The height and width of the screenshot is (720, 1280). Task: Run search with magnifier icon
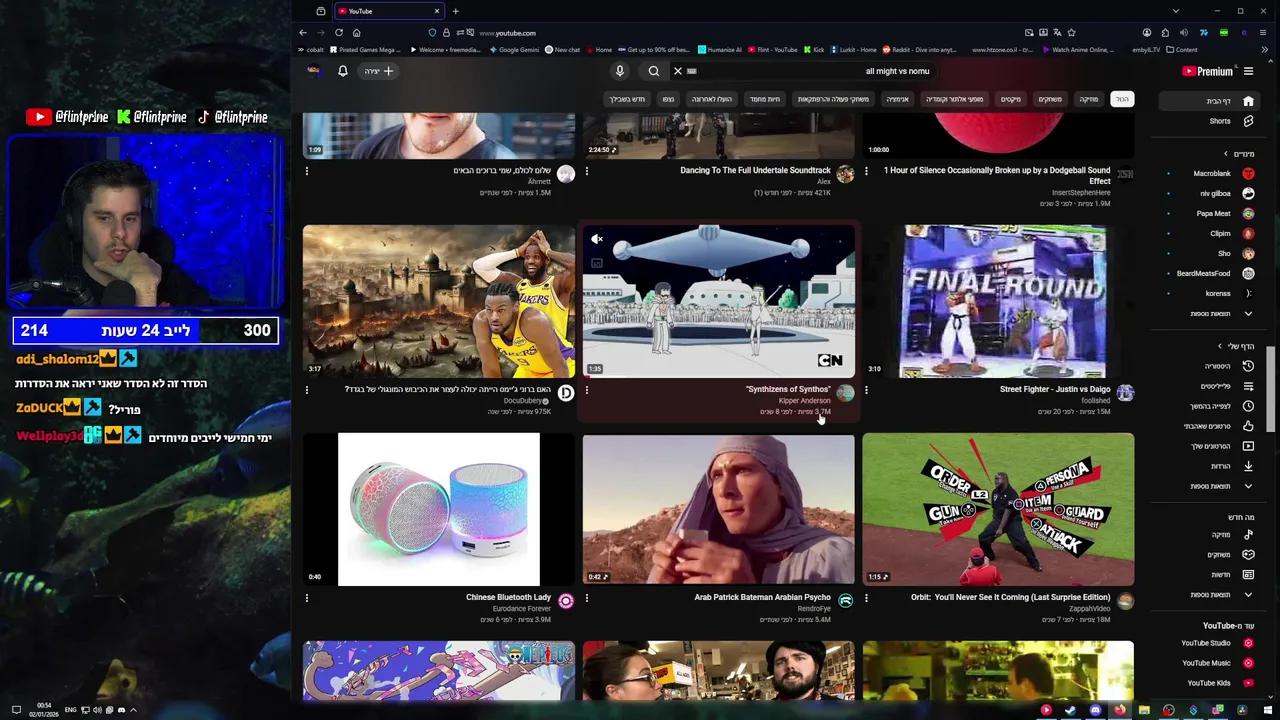point(654,71)
